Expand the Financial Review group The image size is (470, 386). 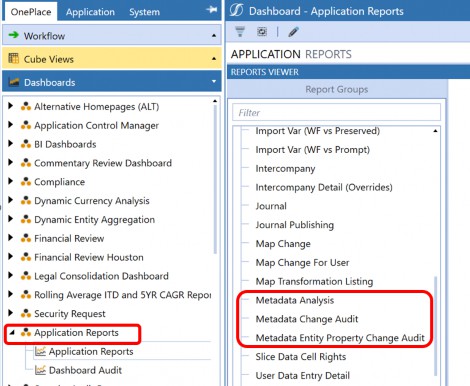click(10, 238)
